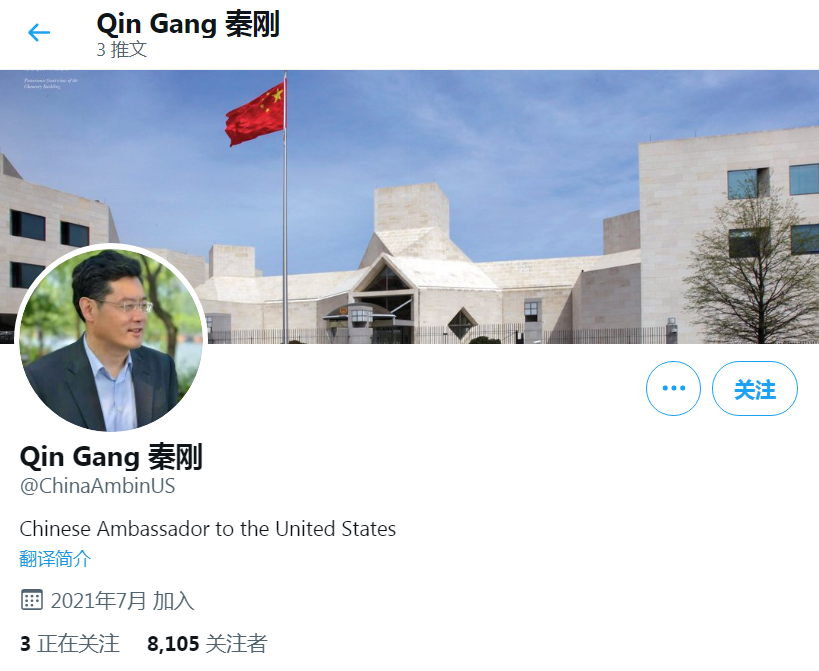Click the 翻译简介 translate bio link
The width and height of the screenshot is (819, 671).
point(55,559)
